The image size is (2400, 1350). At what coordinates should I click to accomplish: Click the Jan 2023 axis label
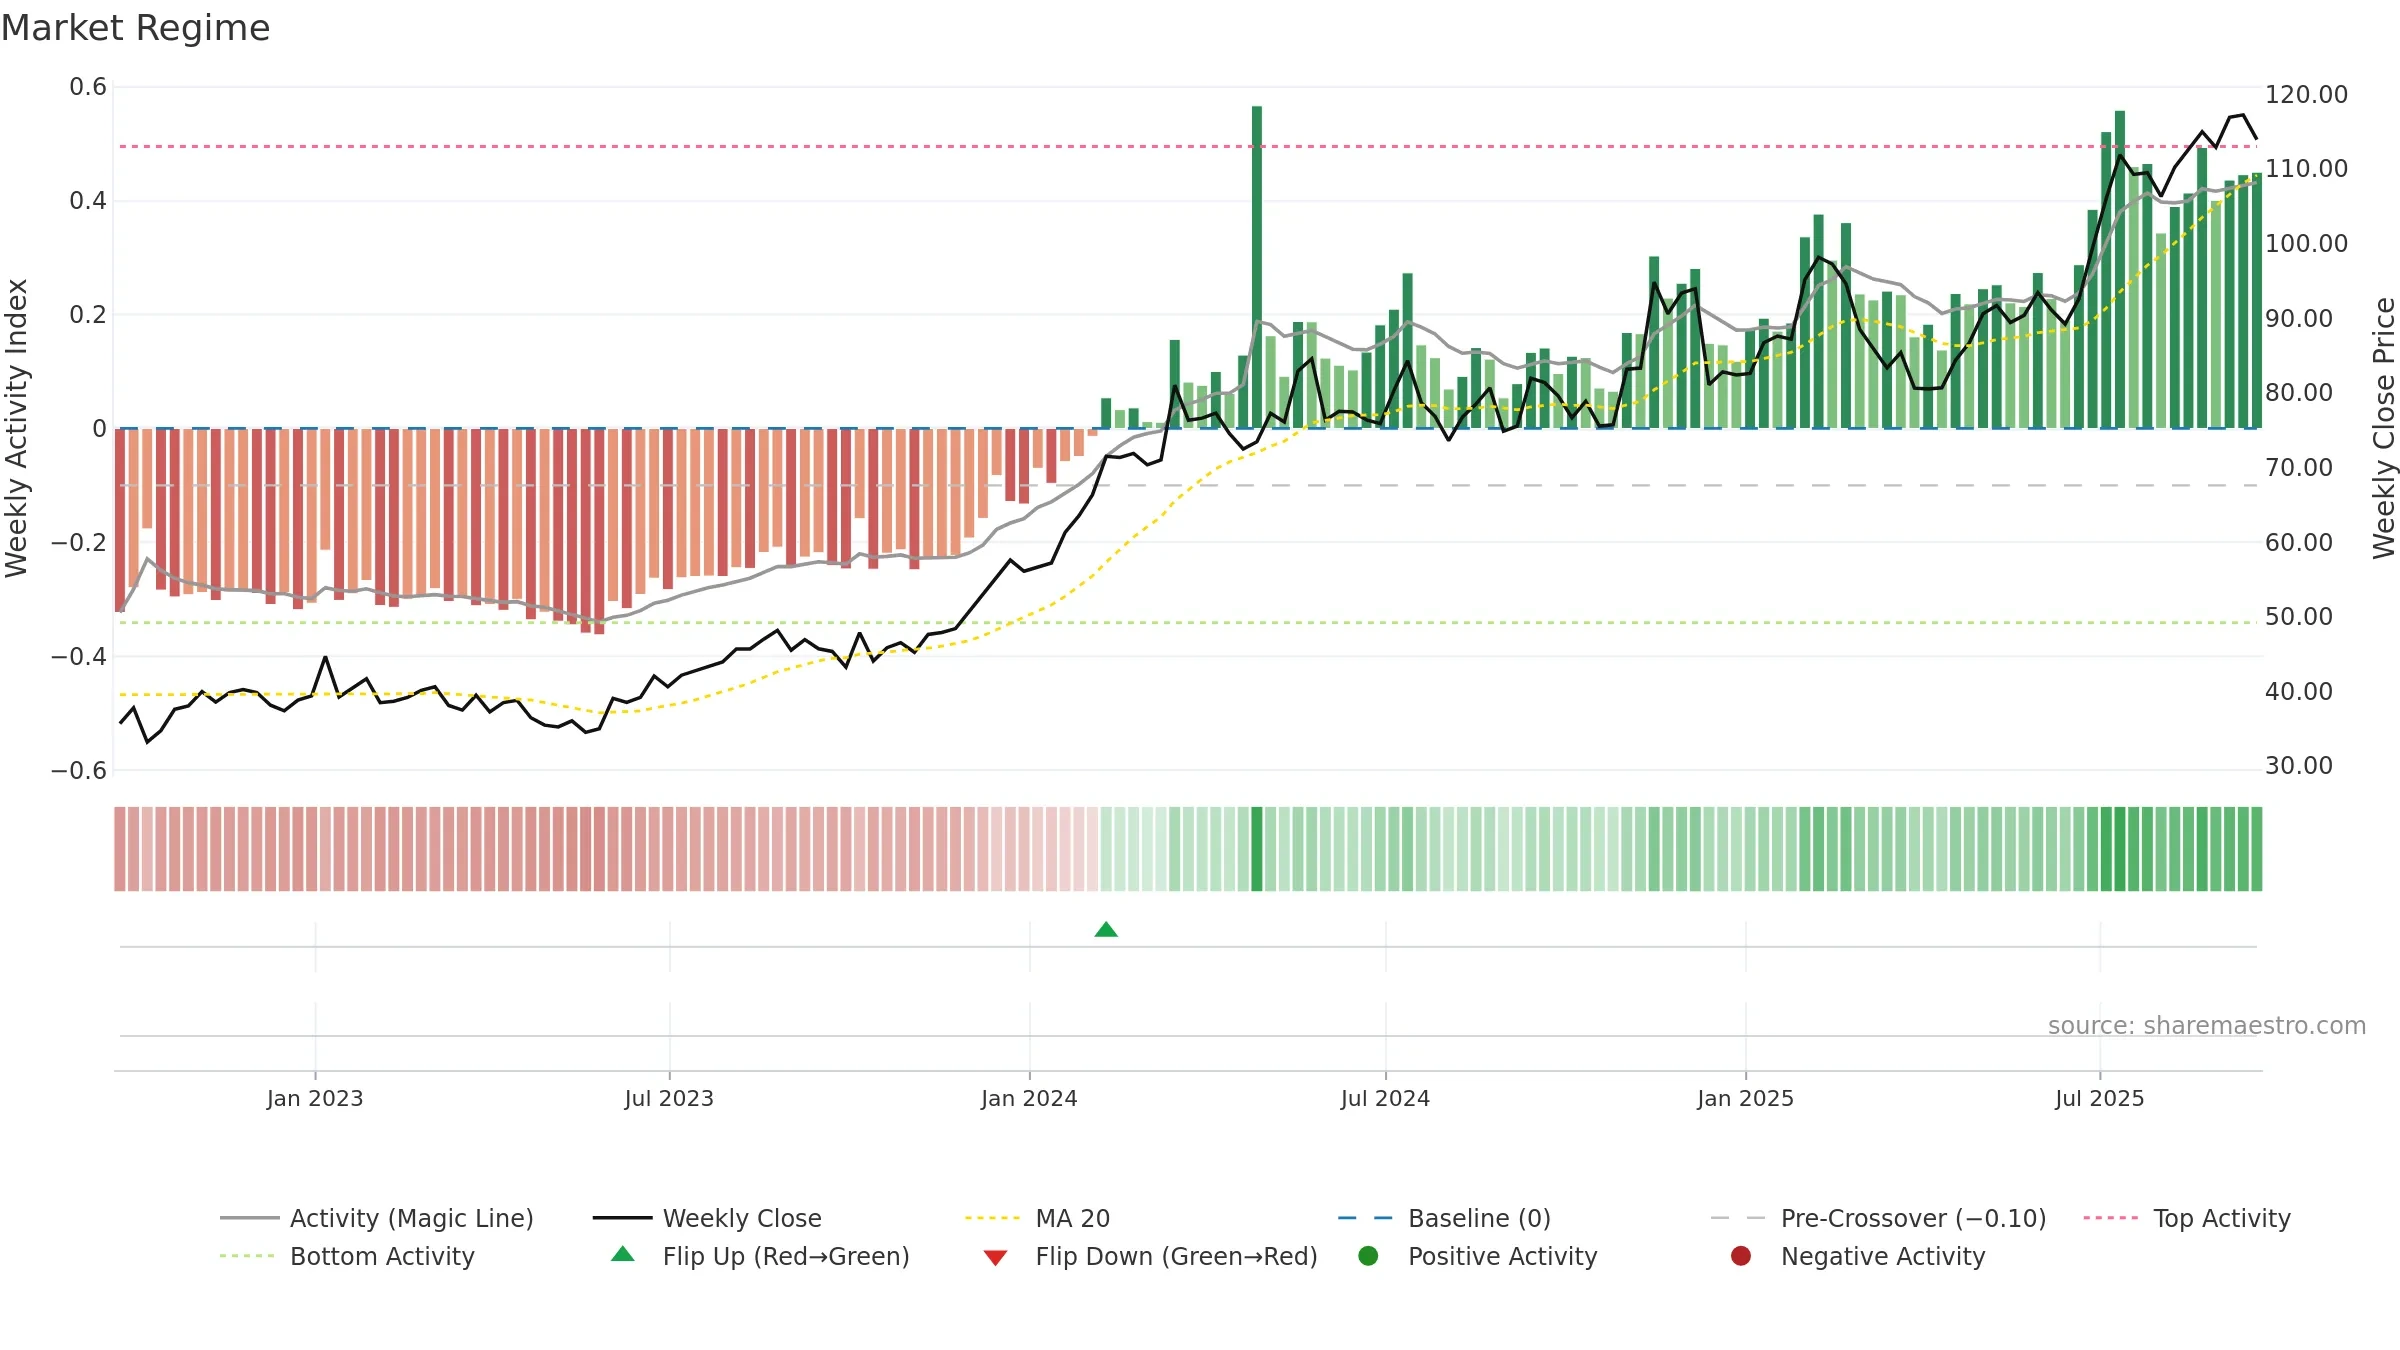pos(315,1099)
